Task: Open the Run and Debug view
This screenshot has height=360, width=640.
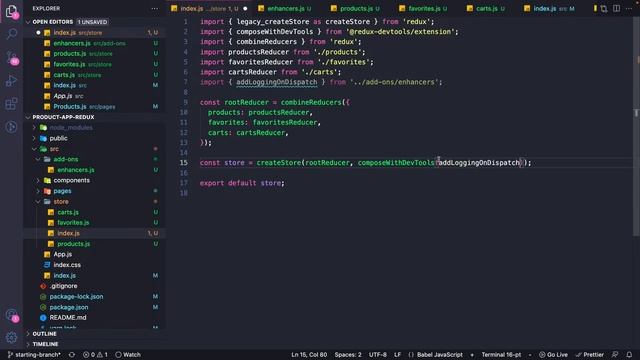Action: click(11, 80)
